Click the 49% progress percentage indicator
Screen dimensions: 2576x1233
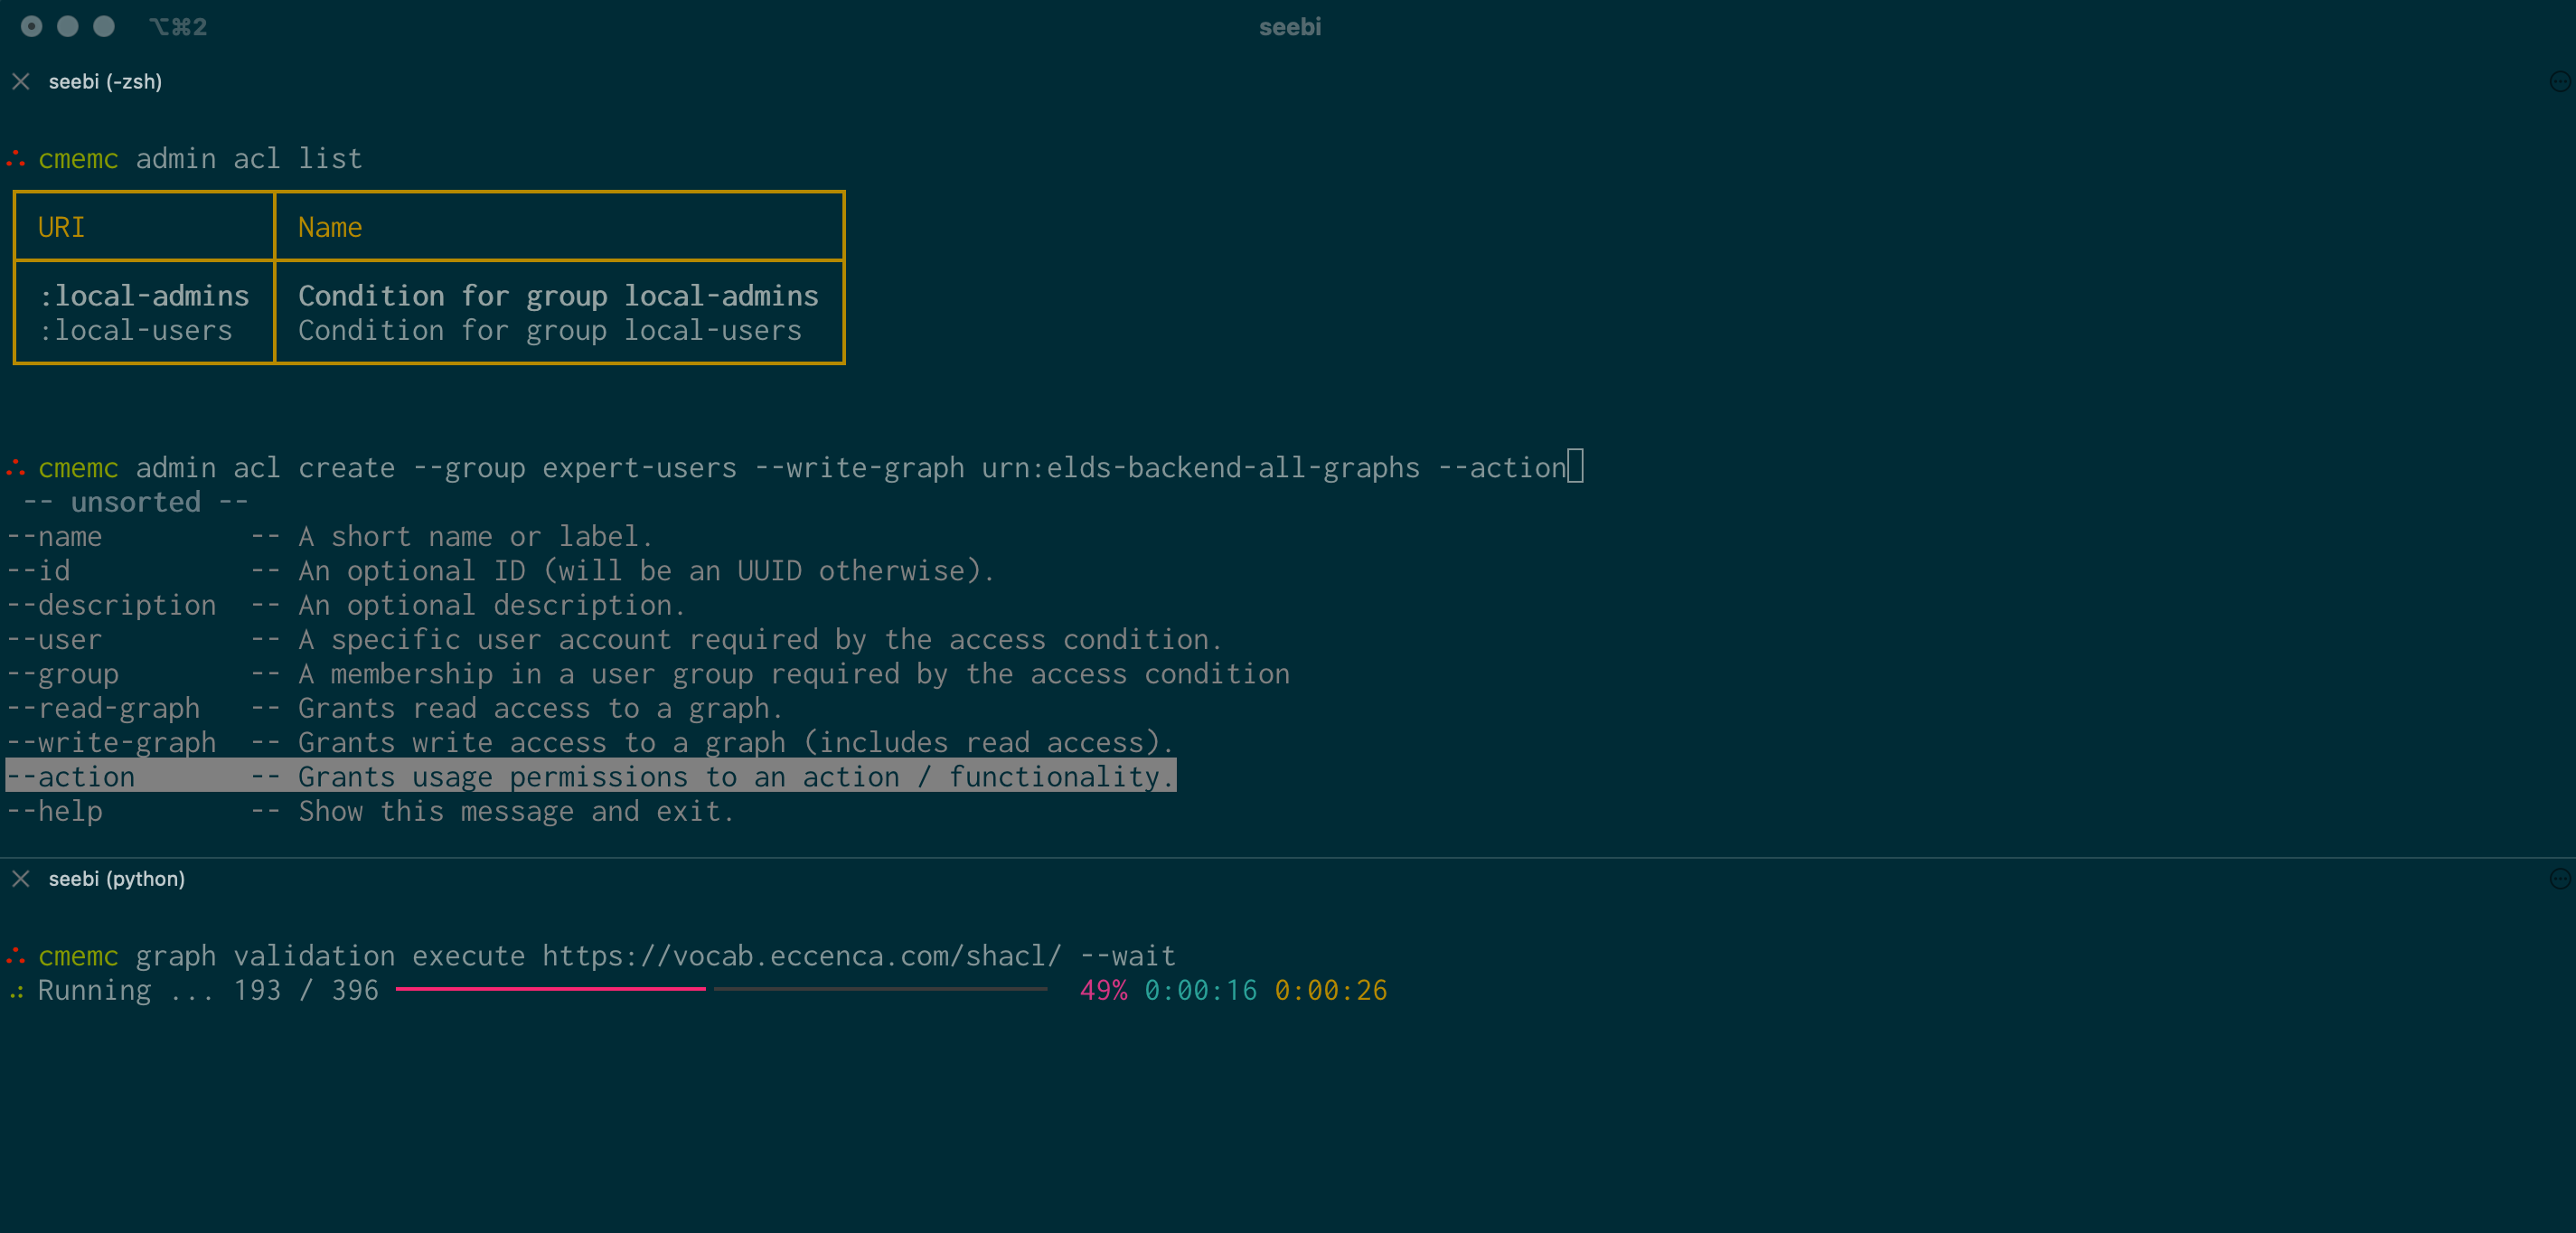(1103, 990)
